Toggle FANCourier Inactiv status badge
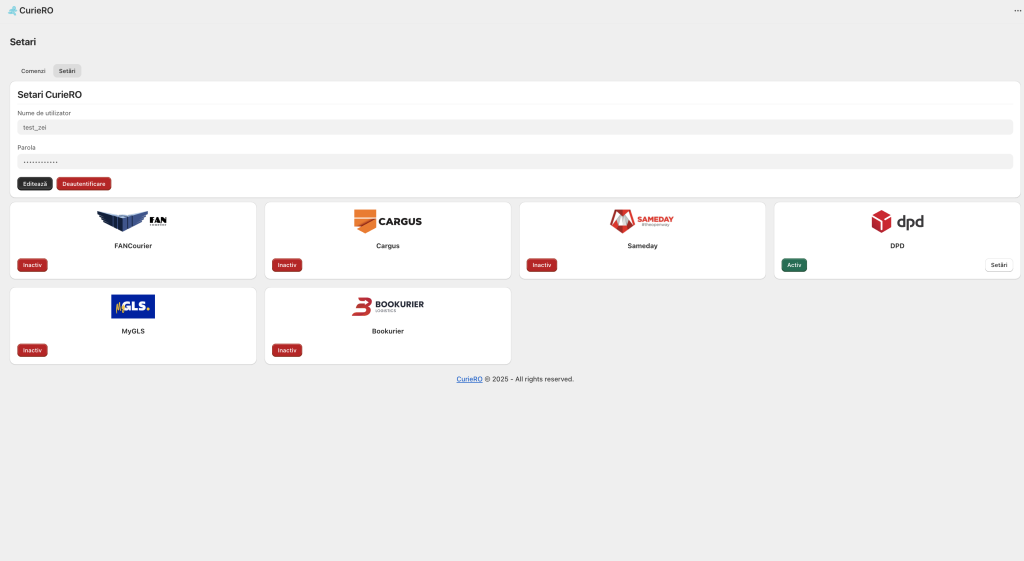Image resolution: width=1024 pixels, height=561 pixels. point(32,265)
